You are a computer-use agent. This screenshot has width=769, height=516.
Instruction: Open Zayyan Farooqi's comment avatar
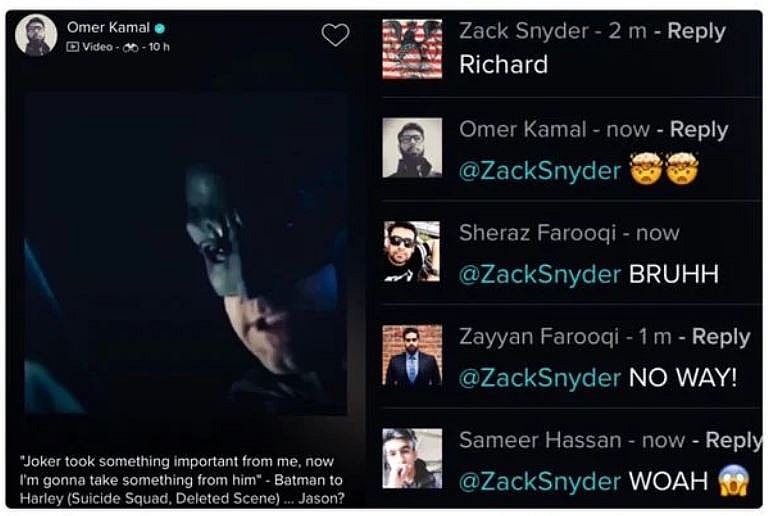pos(412,355)
